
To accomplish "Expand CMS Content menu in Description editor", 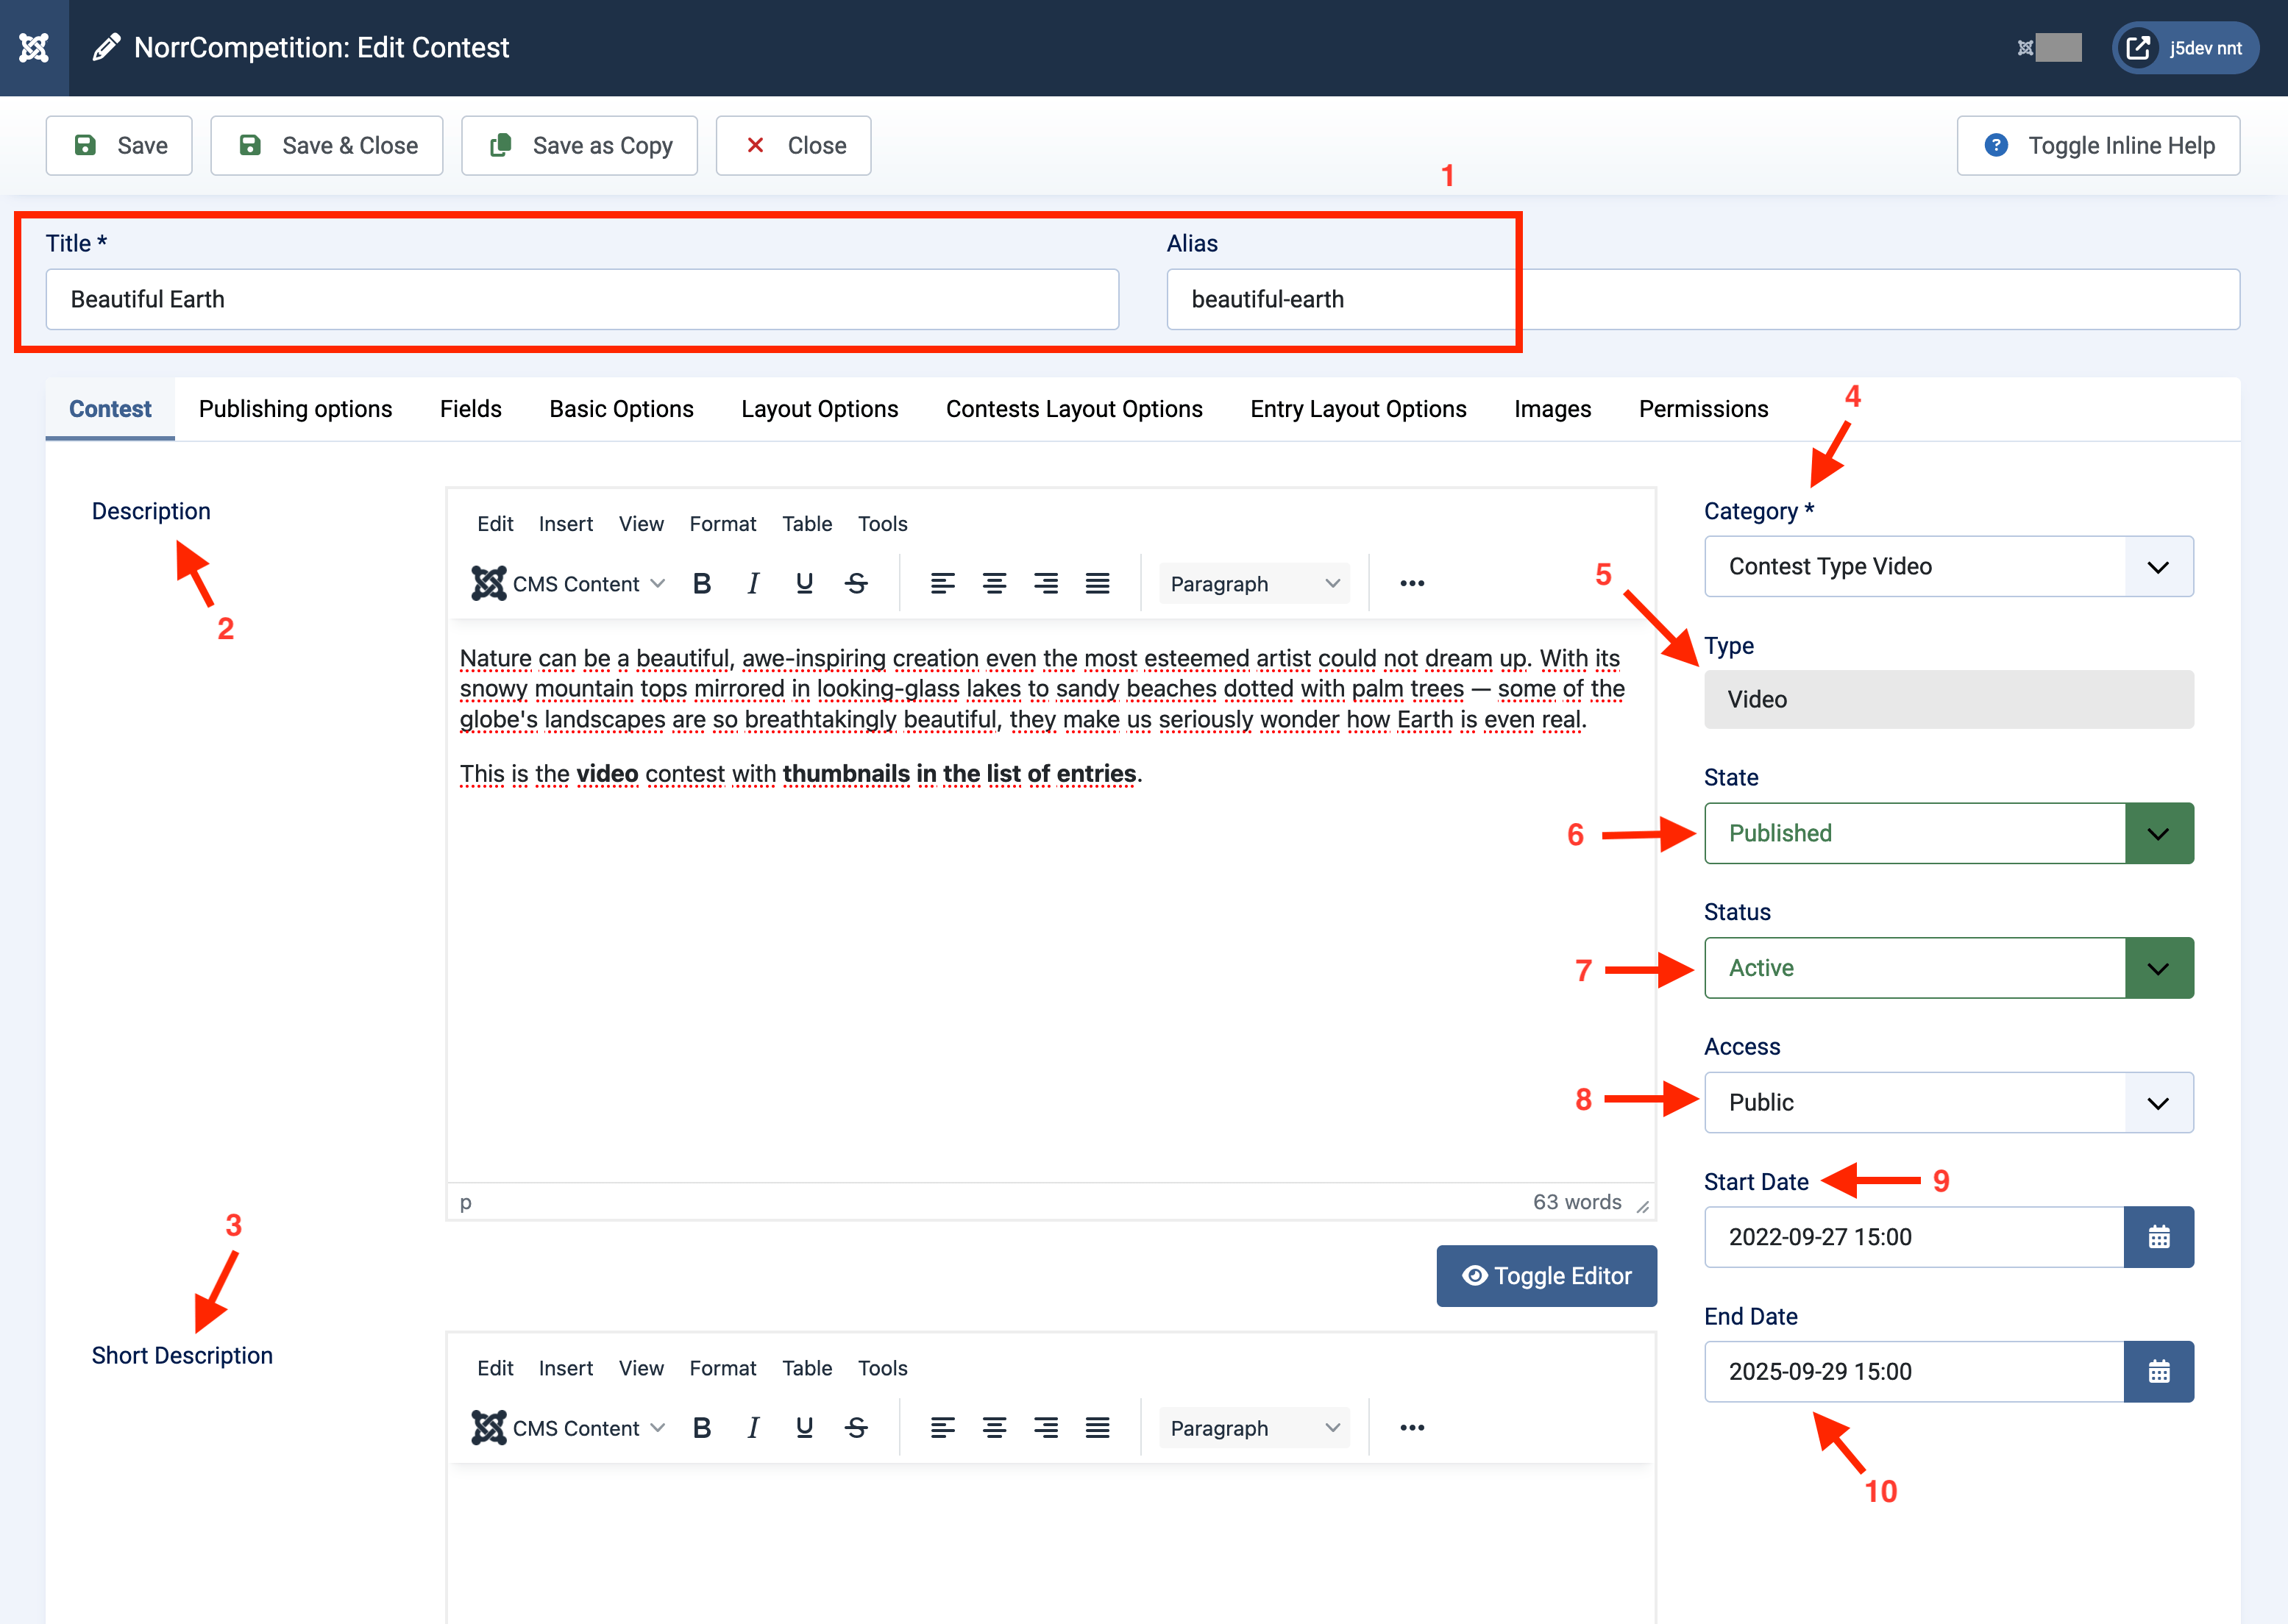I will 568,584.
